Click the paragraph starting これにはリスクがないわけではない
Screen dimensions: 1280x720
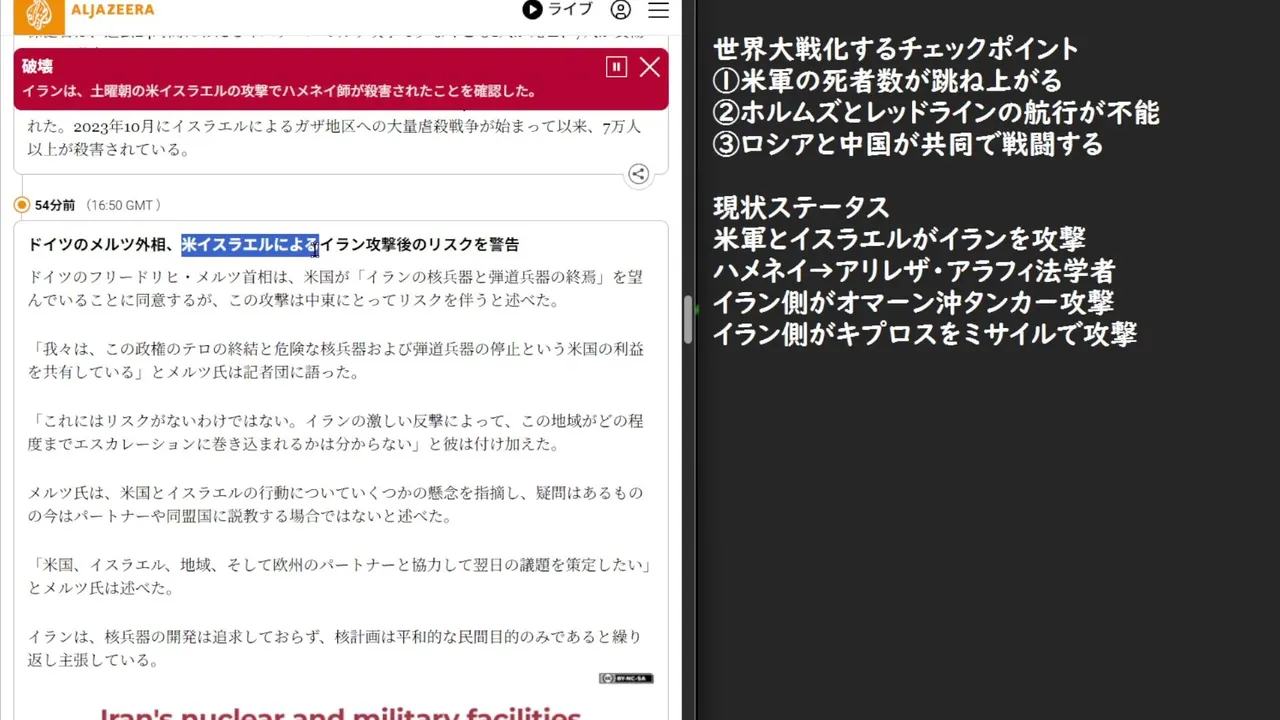point(335,432)
